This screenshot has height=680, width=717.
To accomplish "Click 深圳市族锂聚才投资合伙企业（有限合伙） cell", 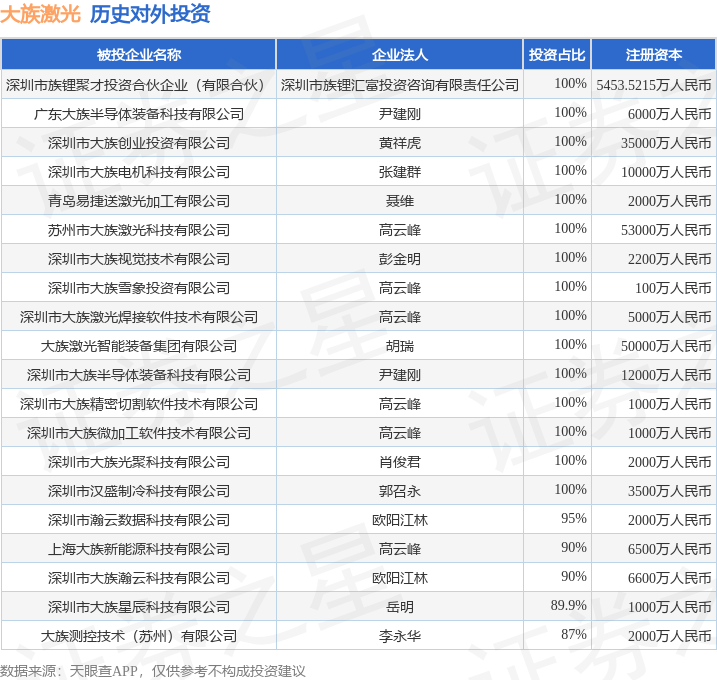I will pos(139,85).
